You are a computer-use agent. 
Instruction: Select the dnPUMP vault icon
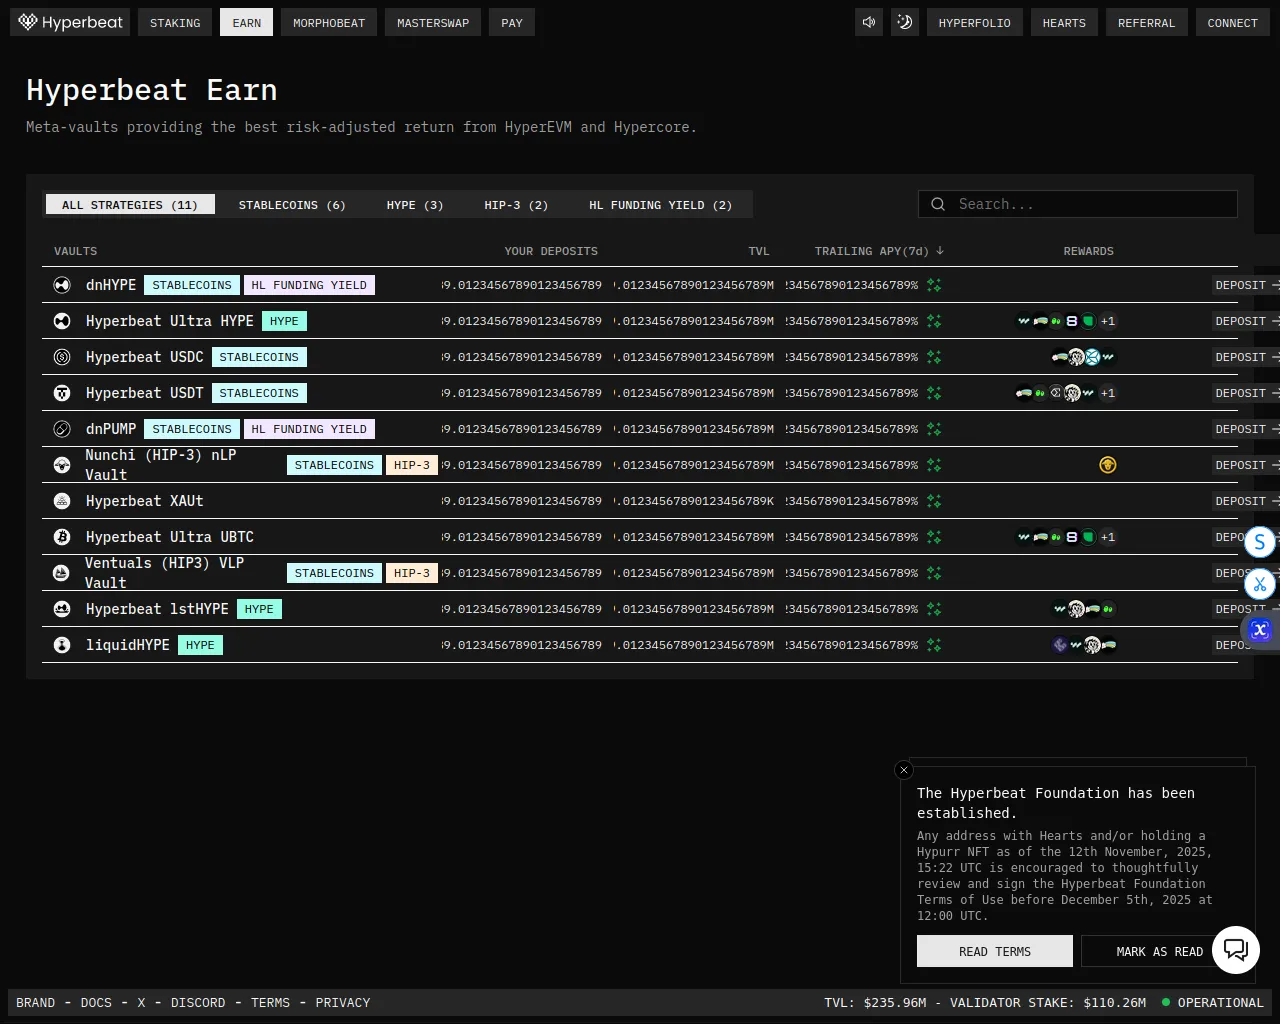tap(62, 429)
